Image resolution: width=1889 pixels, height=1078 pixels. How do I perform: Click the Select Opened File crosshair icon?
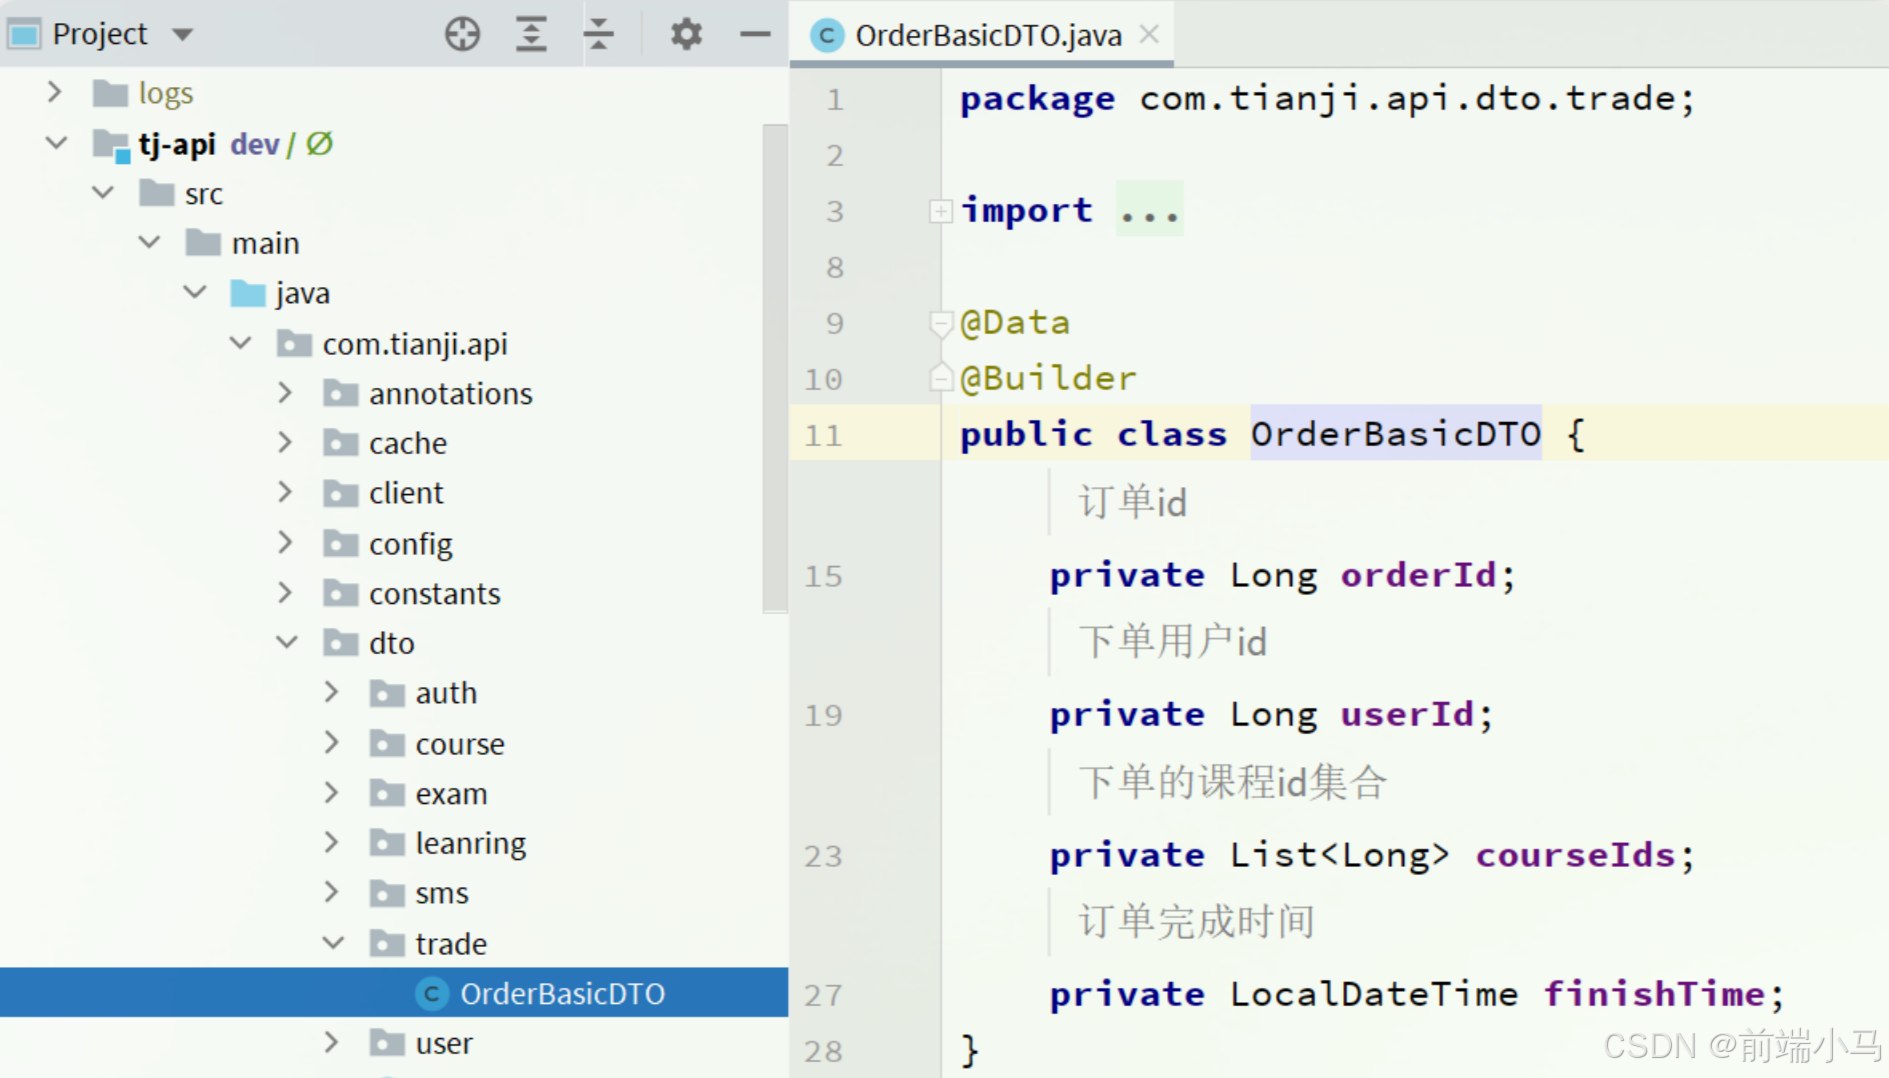pyautogui.click(x=462, y=34)
